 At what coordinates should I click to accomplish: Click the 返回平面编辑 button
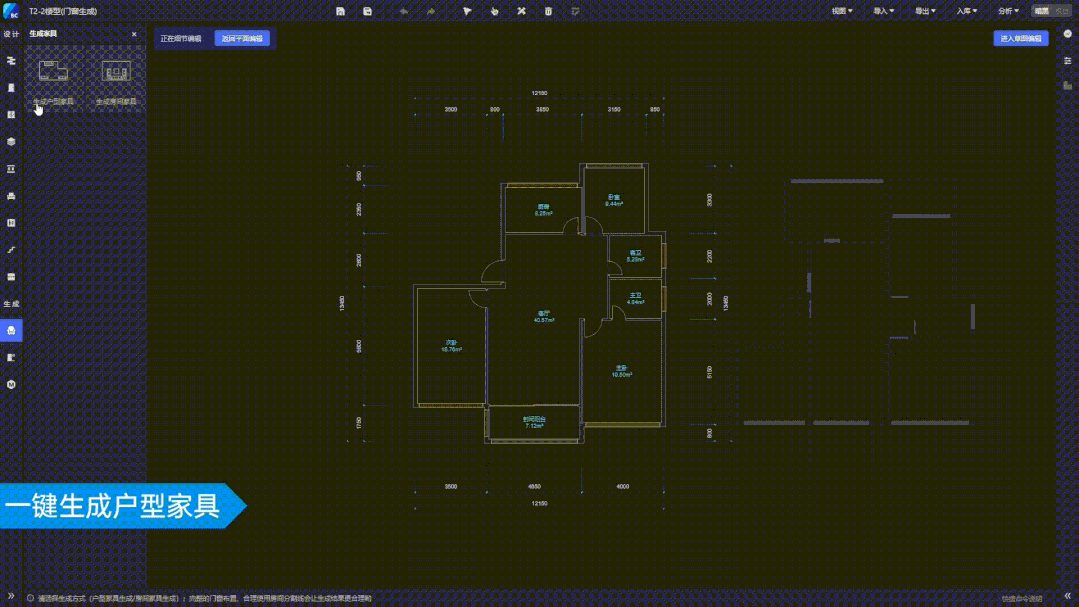point(242,38)
